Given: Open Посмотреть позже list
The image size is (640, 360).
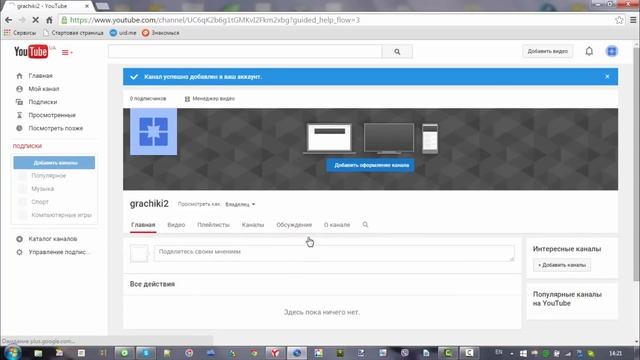Looking at the screenshot, I should 56,128.
